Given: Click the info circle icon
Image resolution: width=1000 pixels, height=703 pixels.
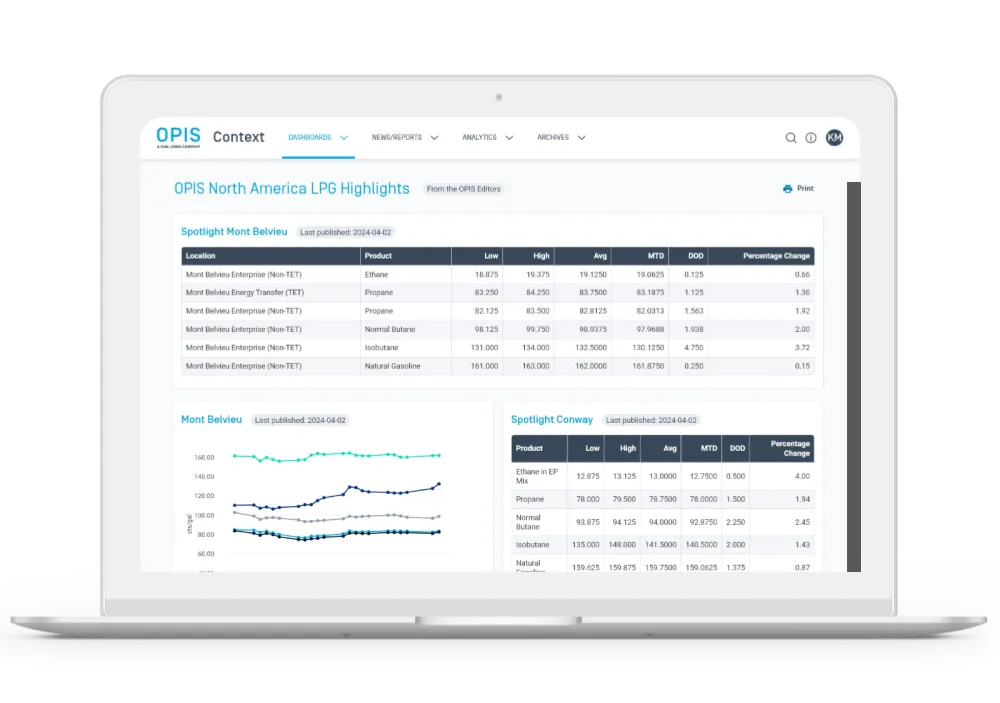Looking at the screenshot, I should point(811,138).
